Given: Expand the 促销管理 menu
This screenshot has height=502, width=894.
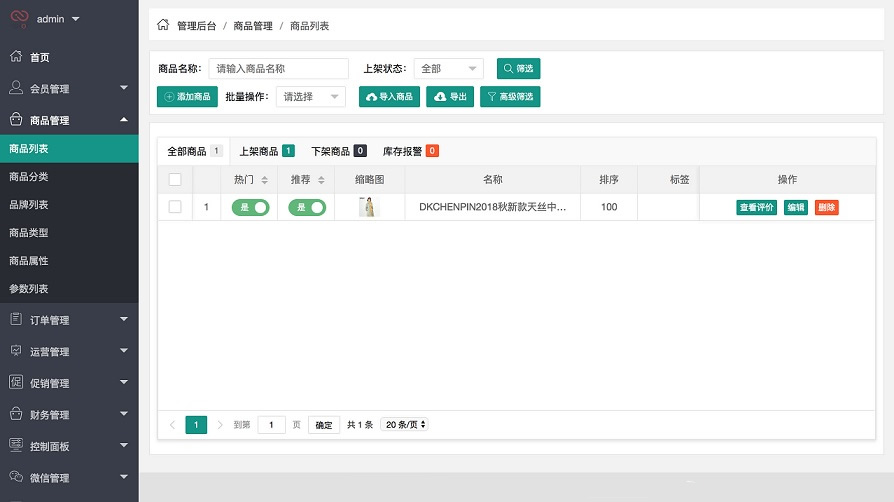Looking at the screenshot, I should (124, 382).
